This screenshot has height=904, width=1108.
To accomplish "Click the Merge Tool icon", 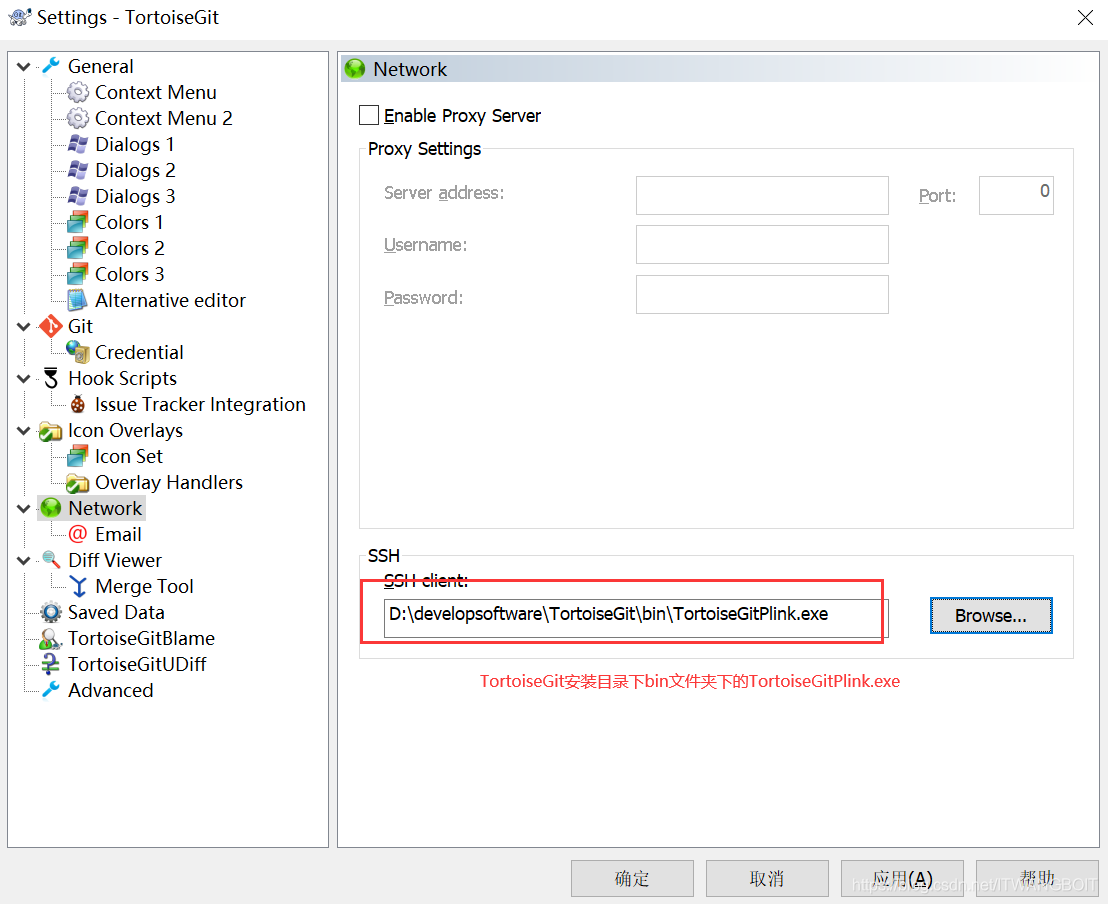I will [78, 586].
